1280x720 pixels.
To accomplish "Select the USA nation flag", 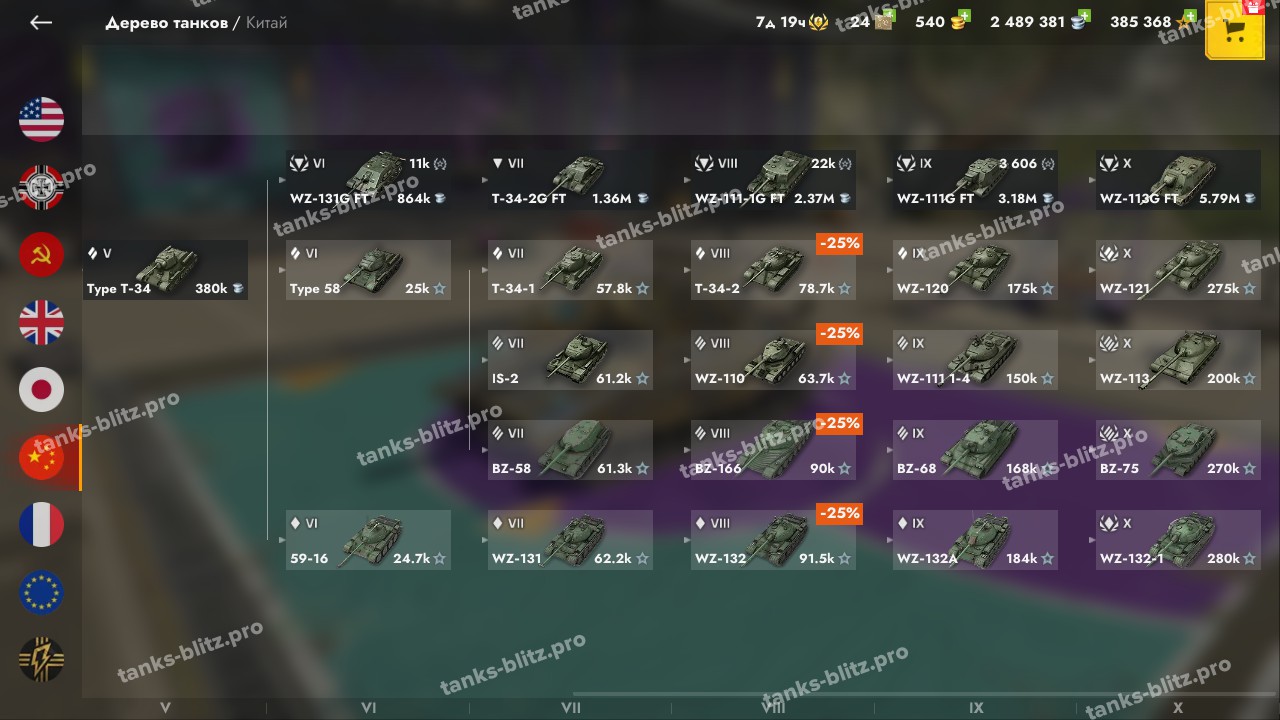I will (x=41, y=119).
